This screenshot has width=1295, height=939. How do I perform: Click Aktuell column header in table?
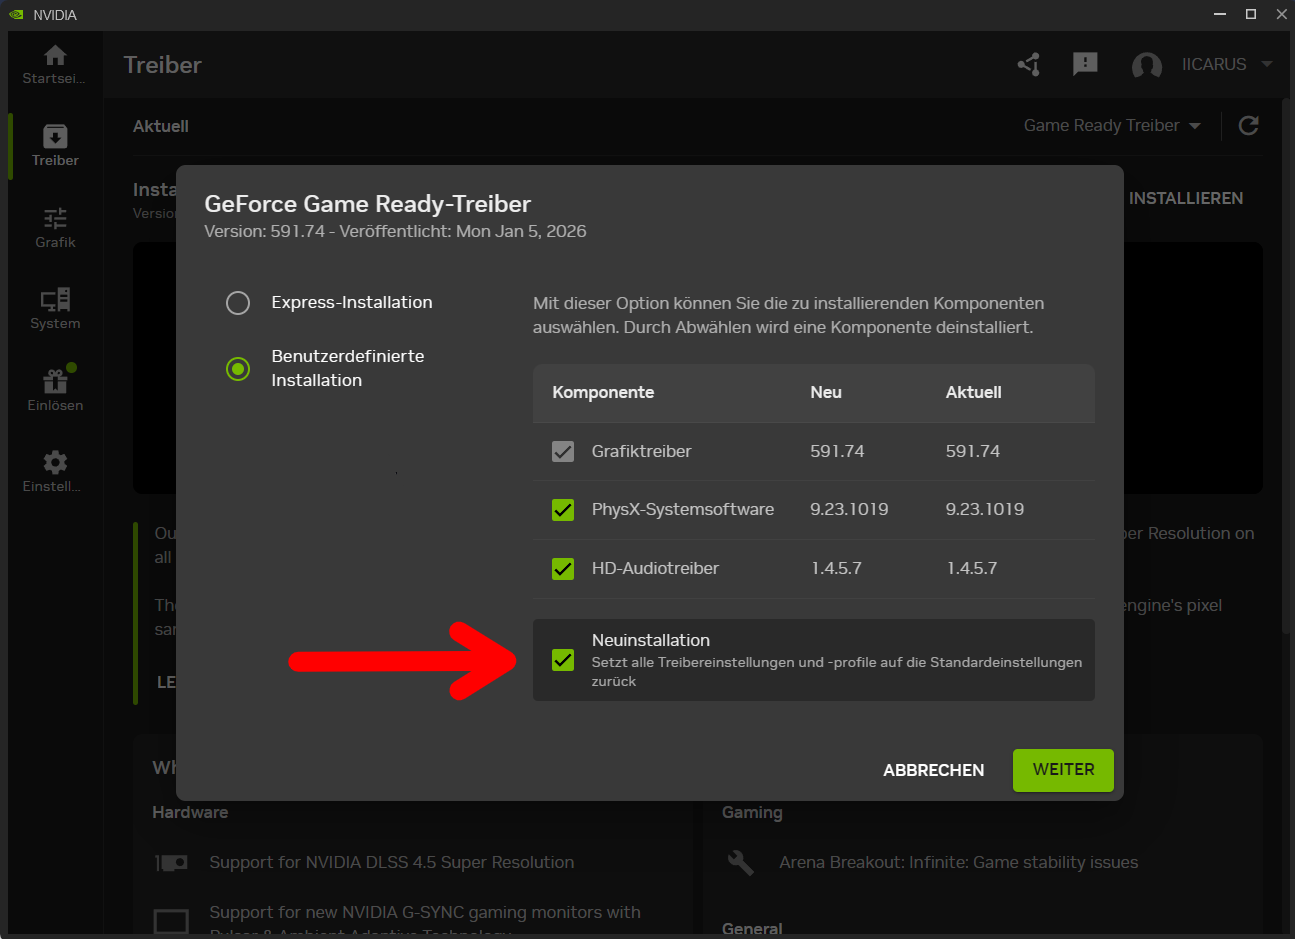click(974, 392)
